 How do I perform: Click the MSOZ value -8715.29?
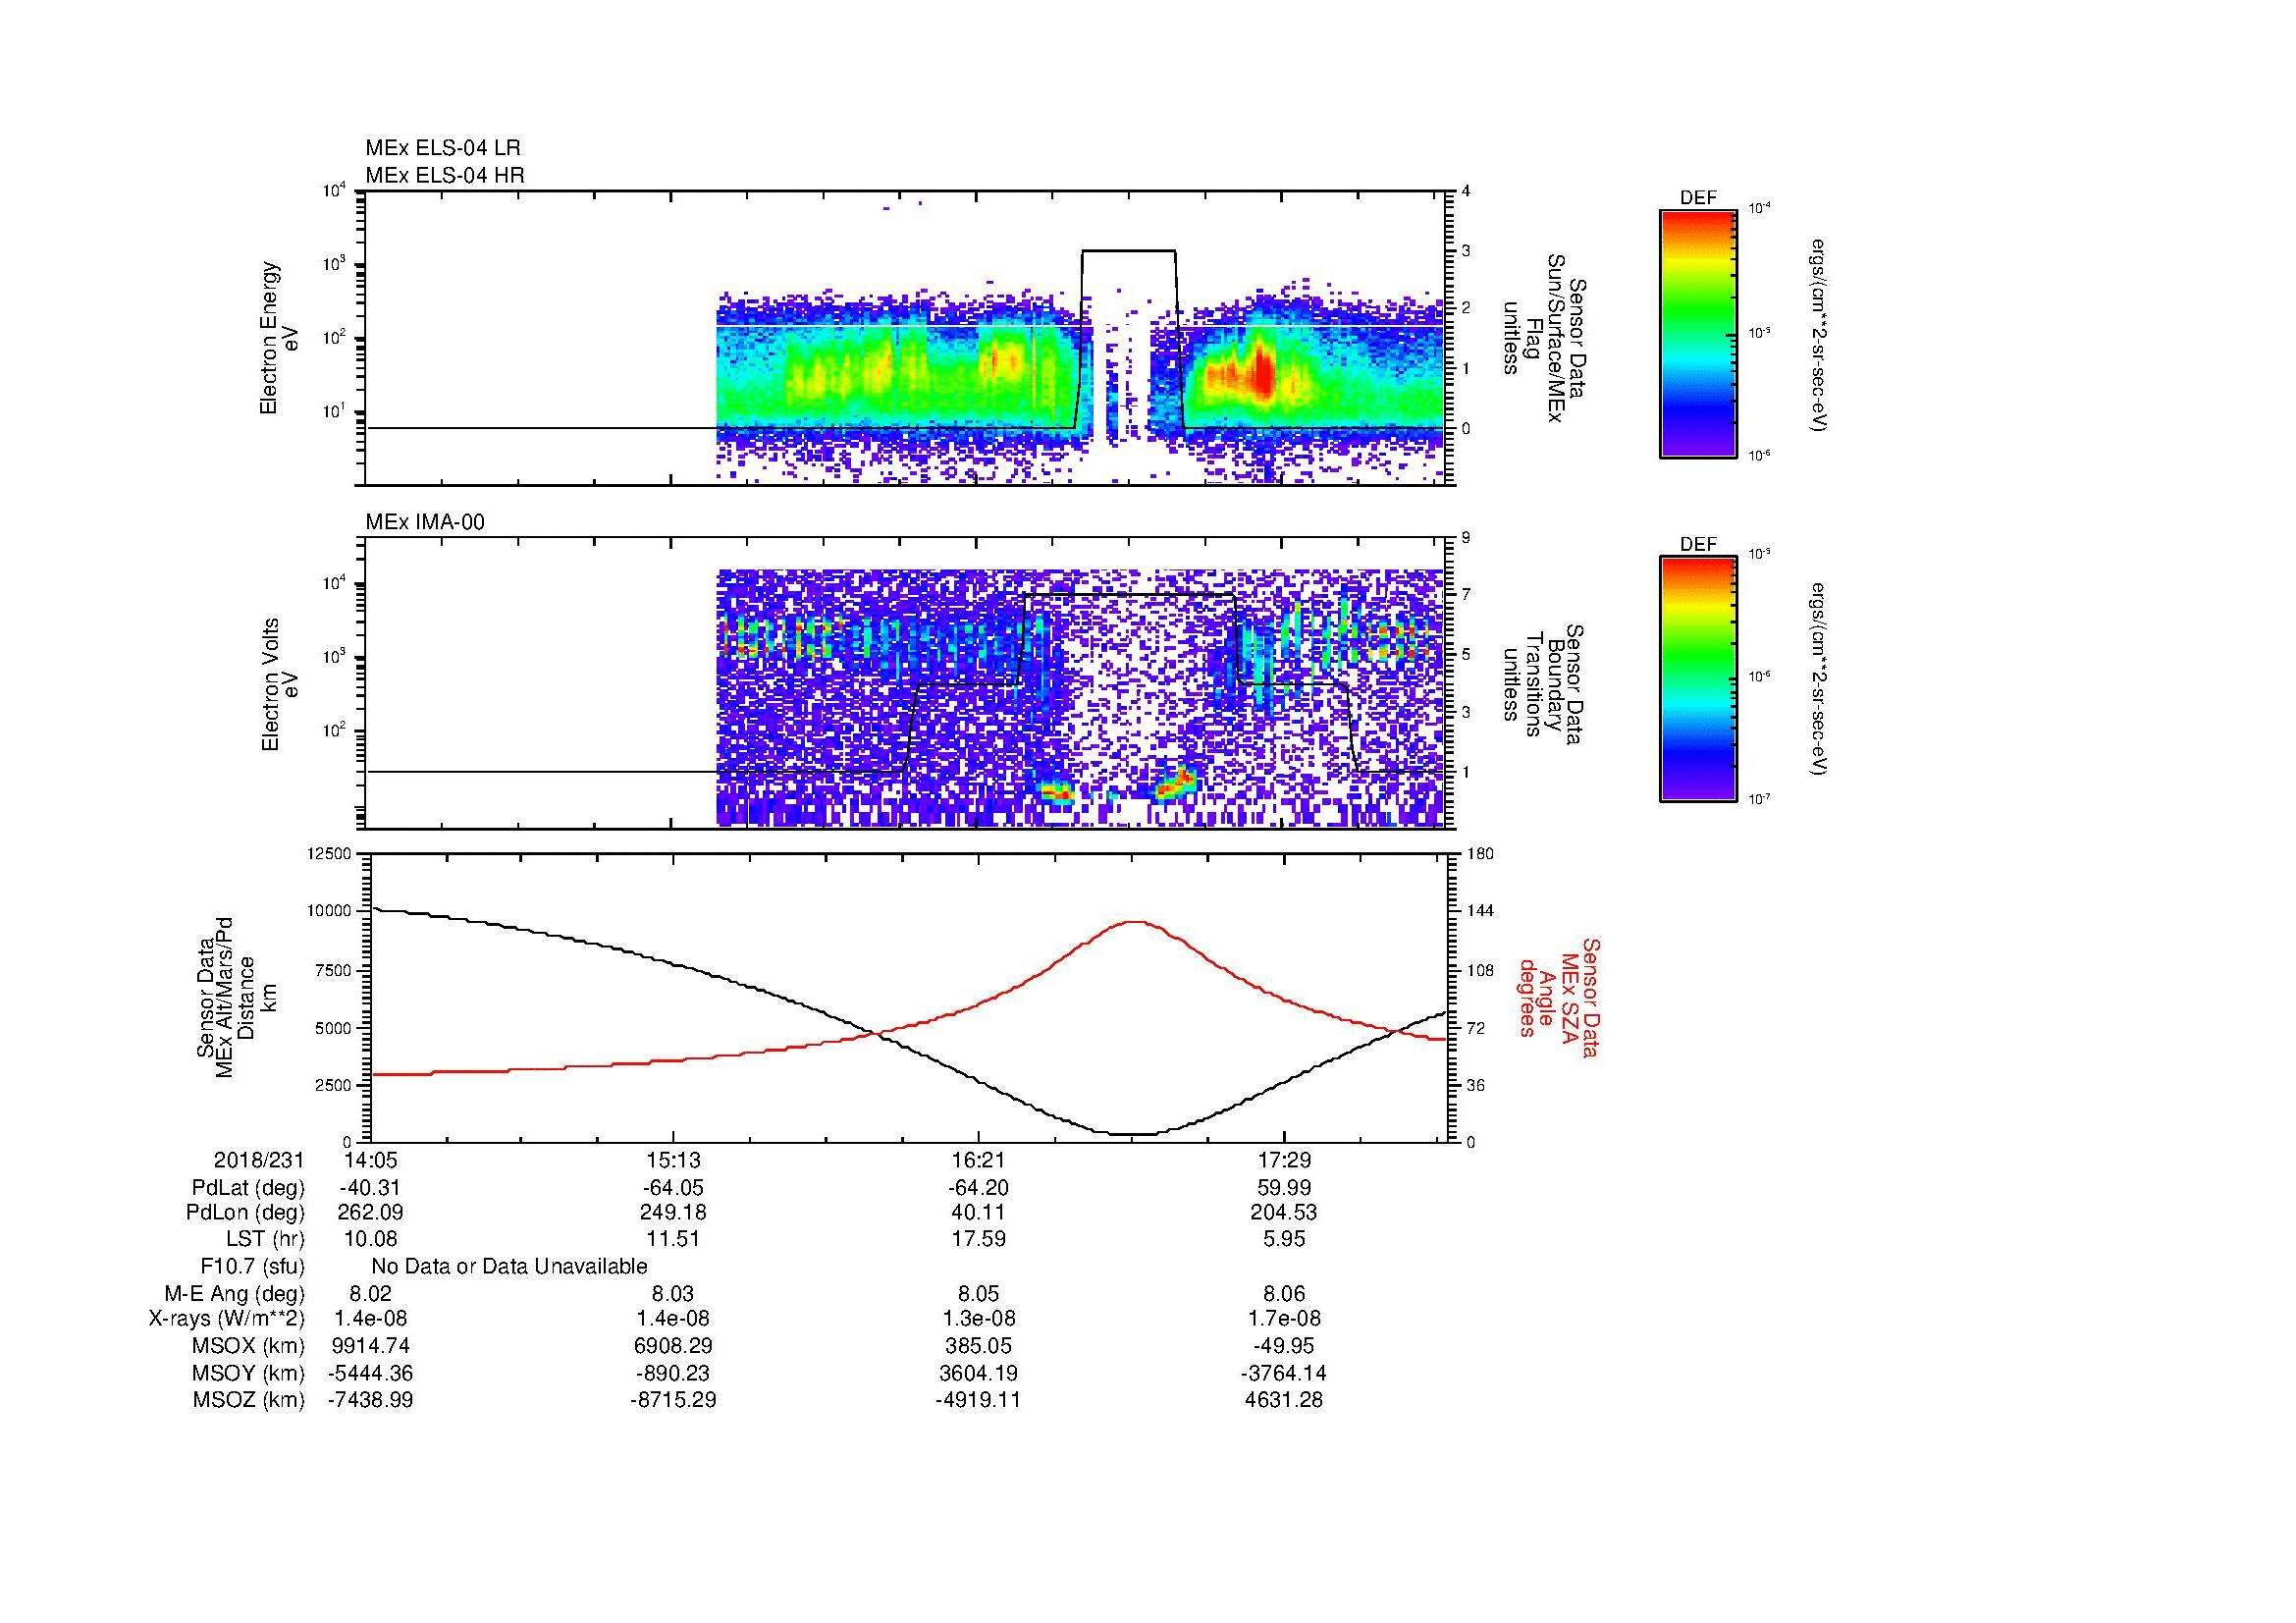click(x=673, y=1400)
